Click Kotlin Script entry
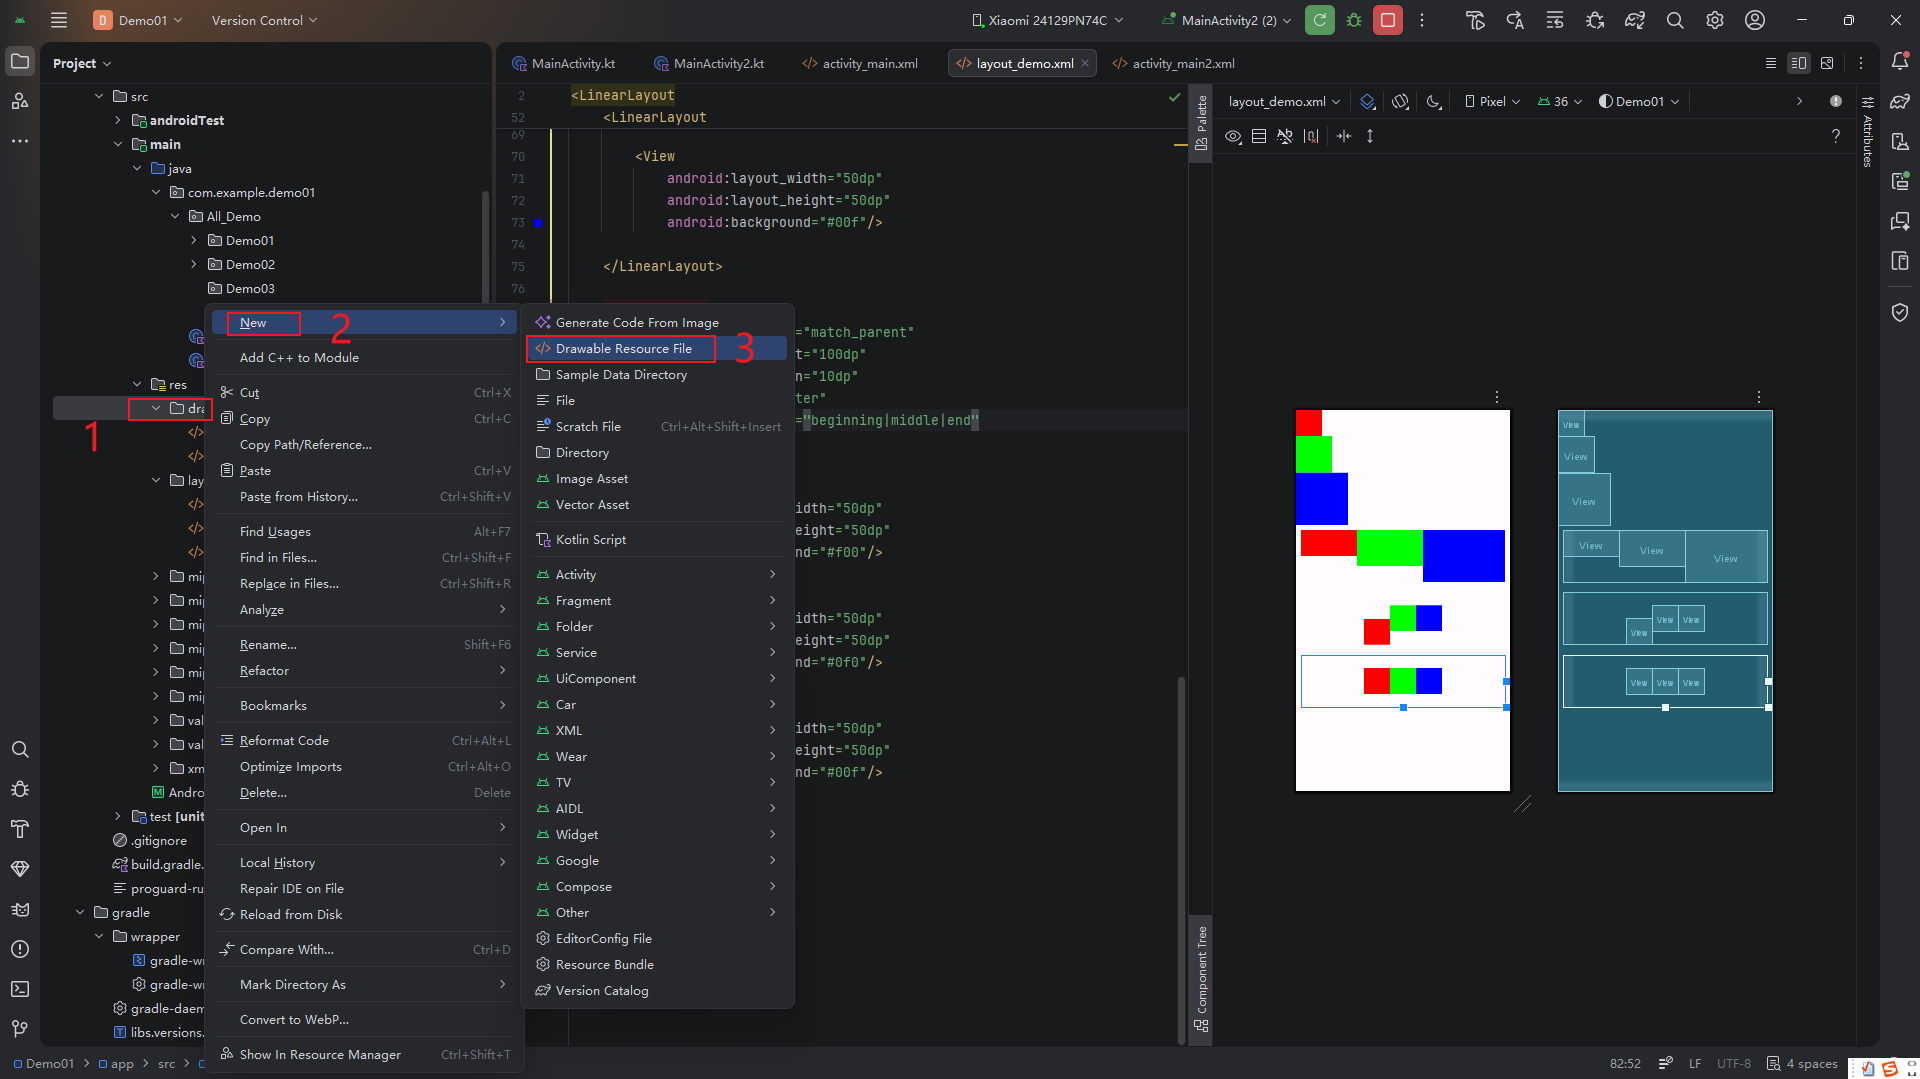1920x1079 pixels. (658, 539)
